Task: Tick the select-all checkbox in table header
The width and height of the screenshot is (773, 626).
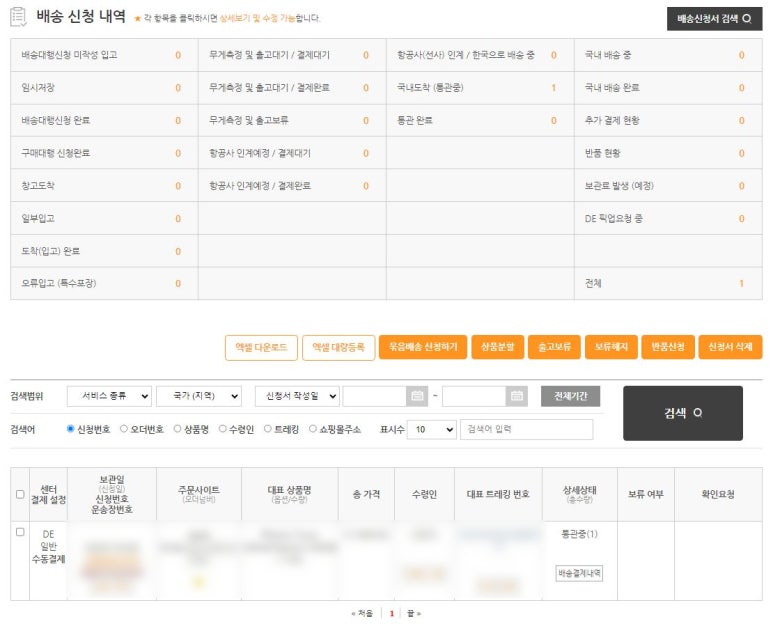Action: tap(20, 494)
